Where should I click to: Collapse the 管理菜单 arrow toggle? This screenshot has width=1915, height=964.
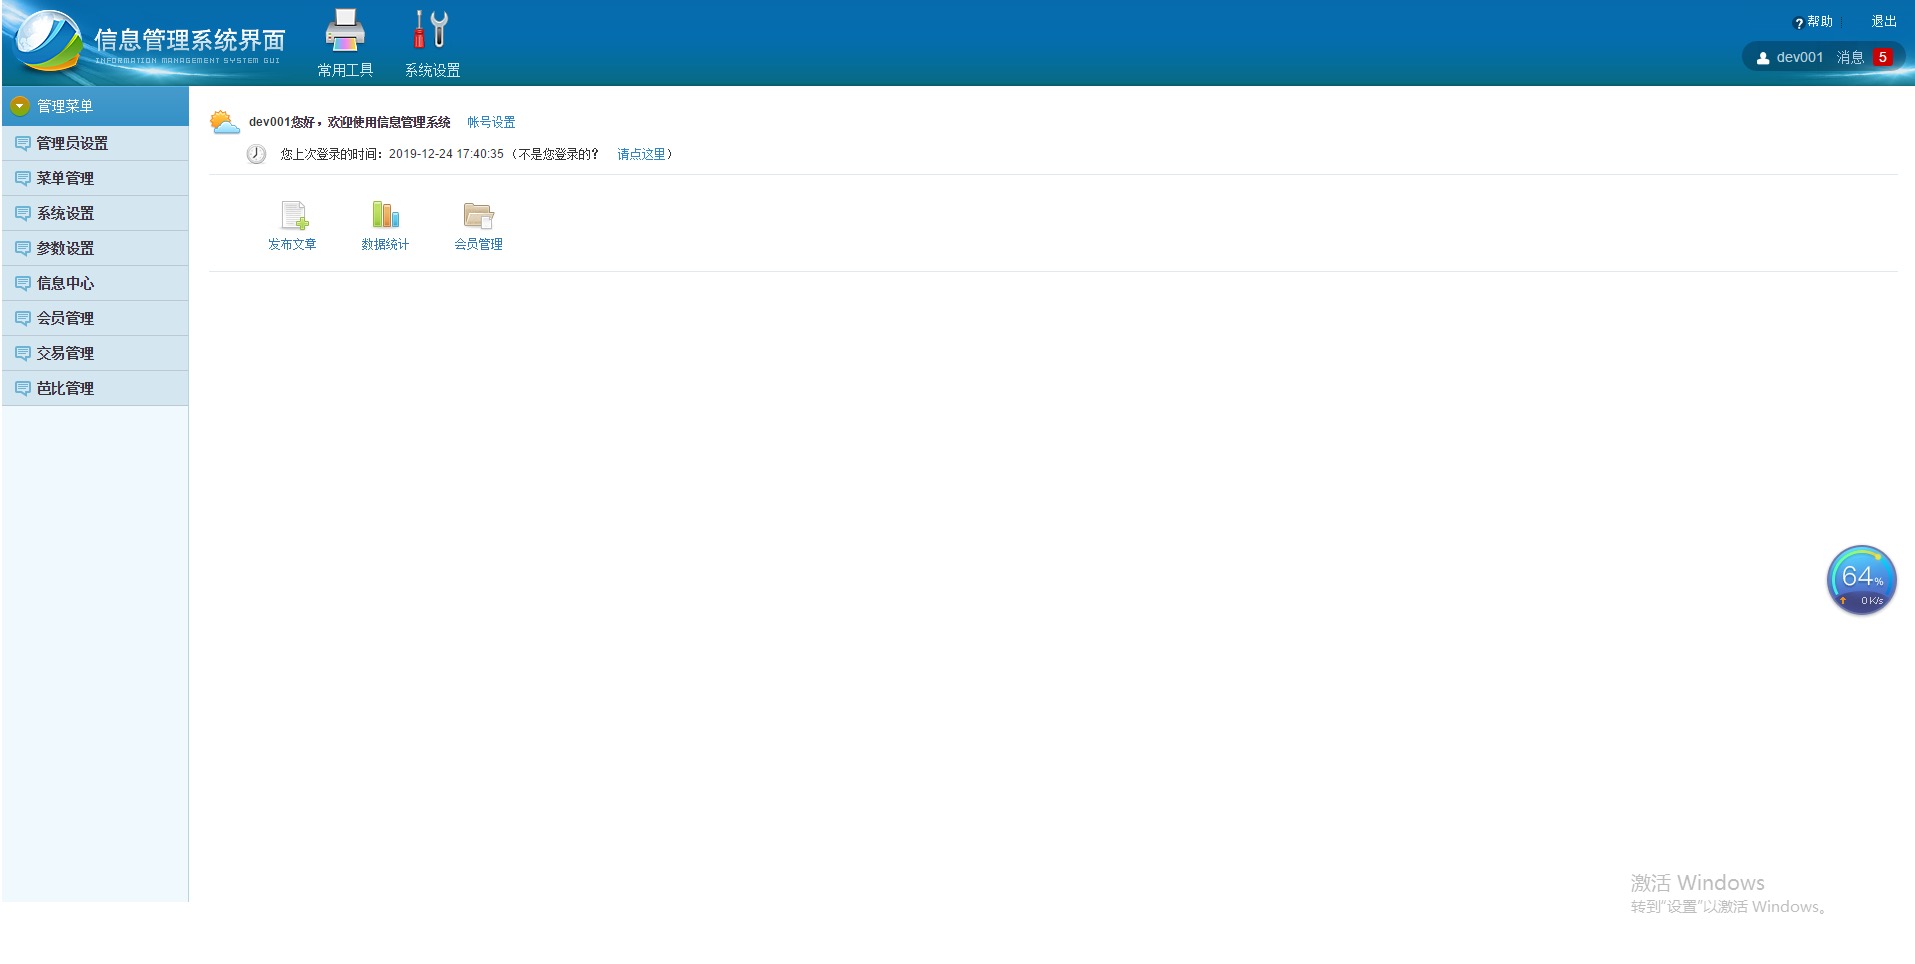[x=19, y=106]
